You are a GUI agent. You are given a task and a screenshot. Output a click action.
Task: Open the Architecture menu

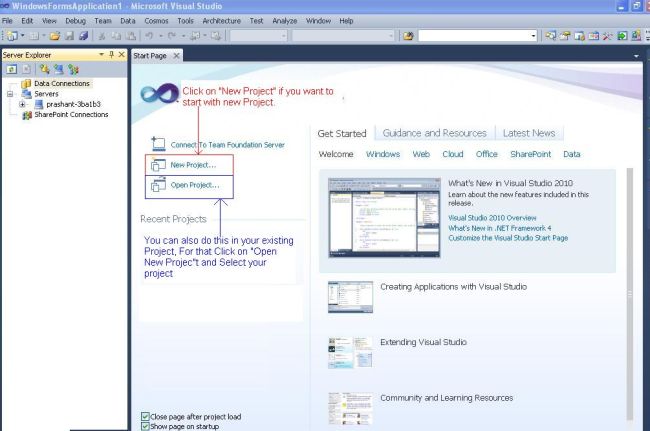coord(221,21)
